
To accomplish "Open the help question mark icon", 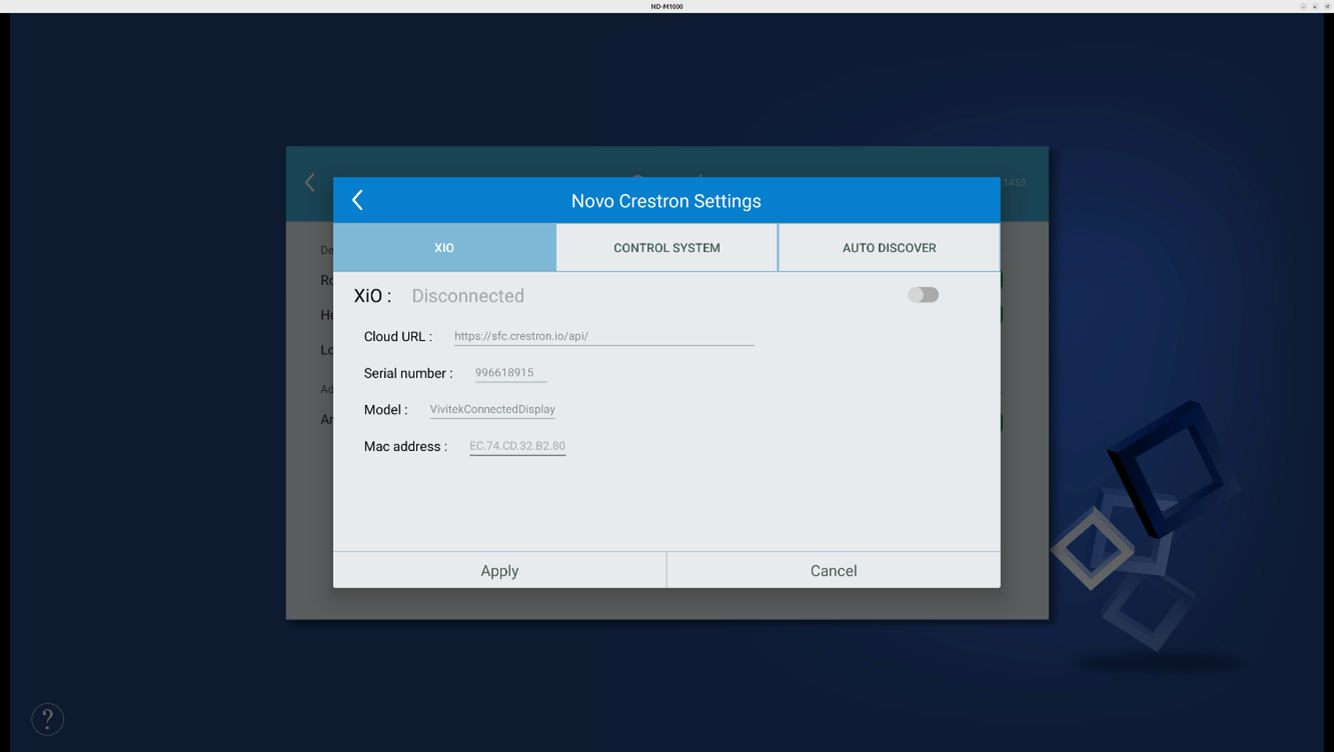I will 47,719.
